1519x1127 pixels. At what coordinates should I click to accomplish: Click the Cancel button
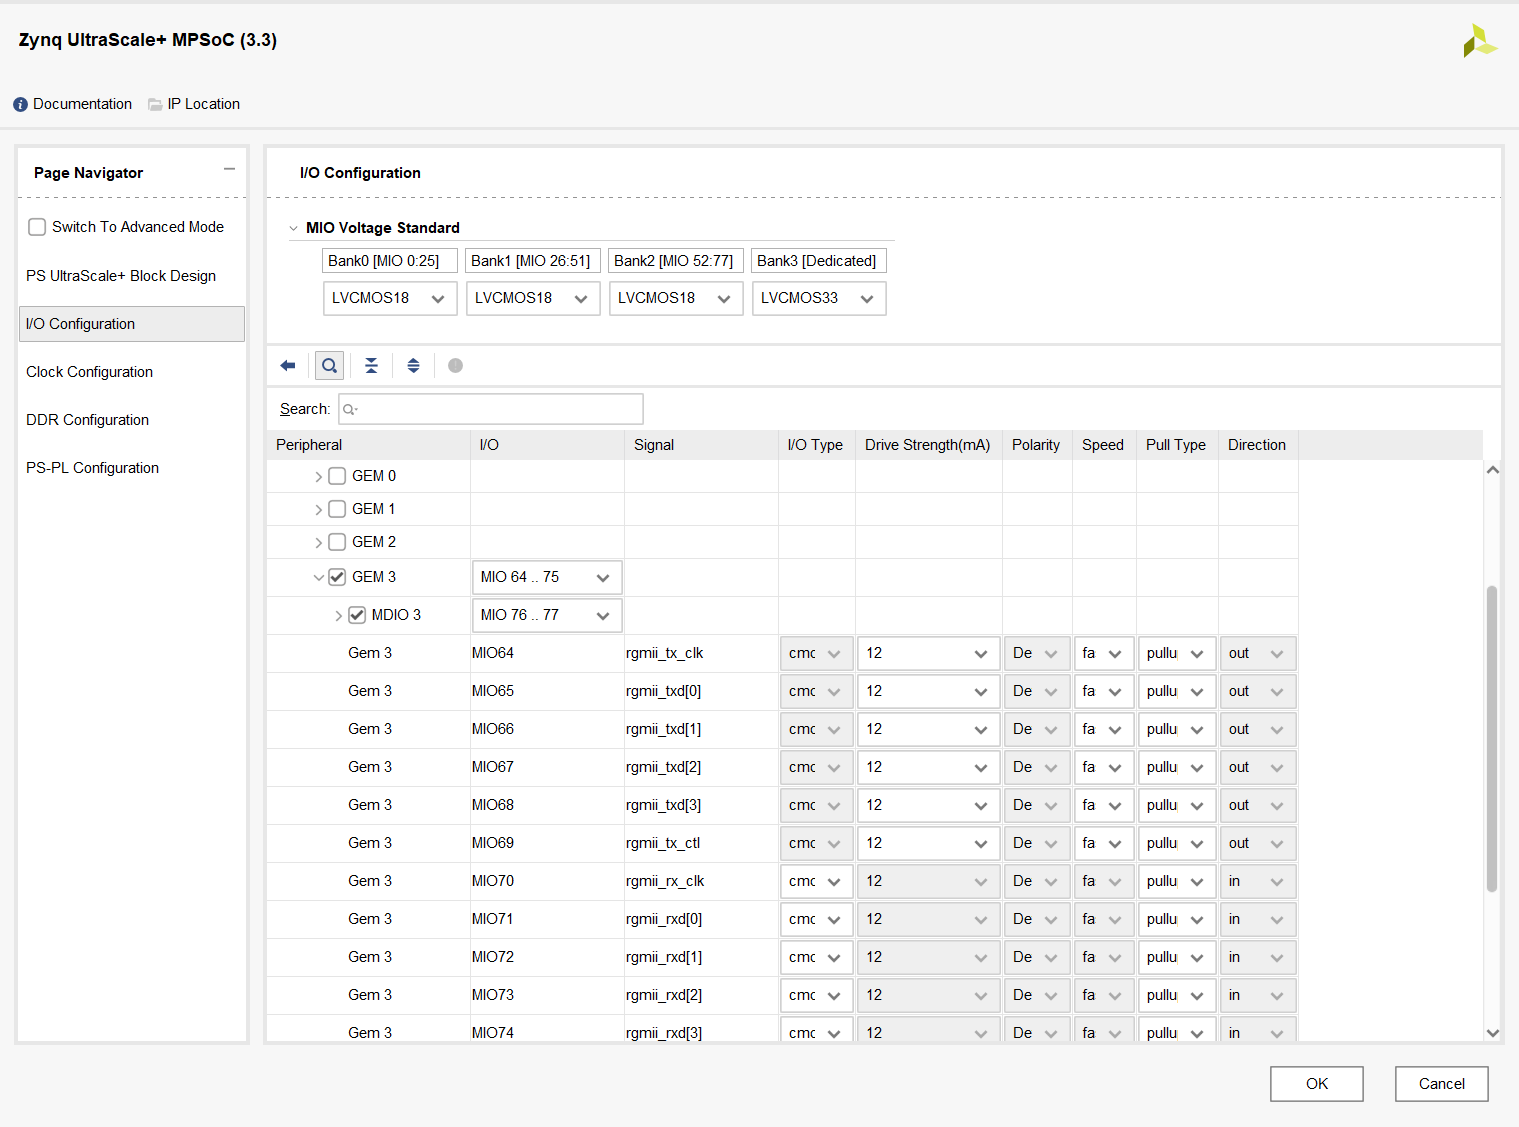1441,1084
